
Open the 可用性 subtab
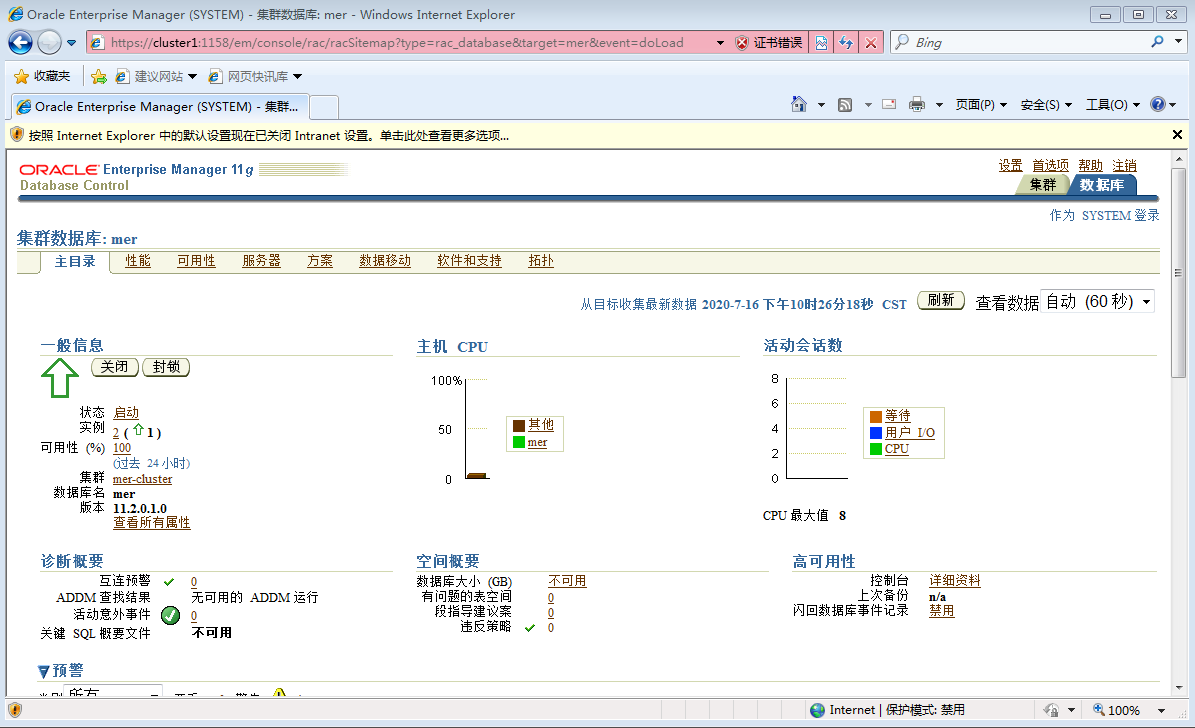pyautogui.click(x=197, y=261)
